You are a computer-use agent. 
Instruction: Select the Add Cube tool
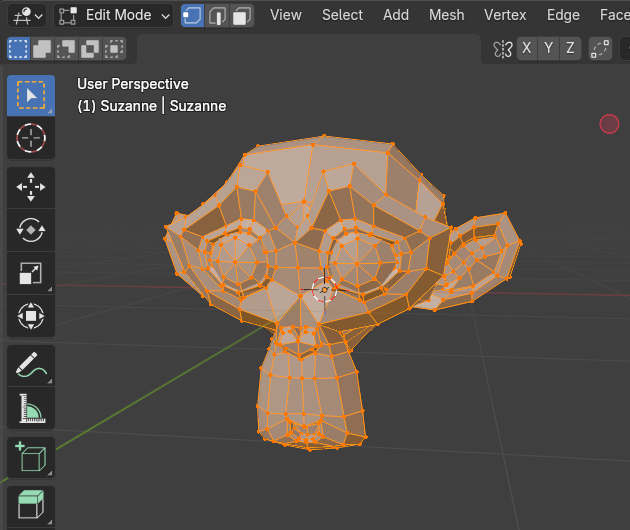pos(31,457)
